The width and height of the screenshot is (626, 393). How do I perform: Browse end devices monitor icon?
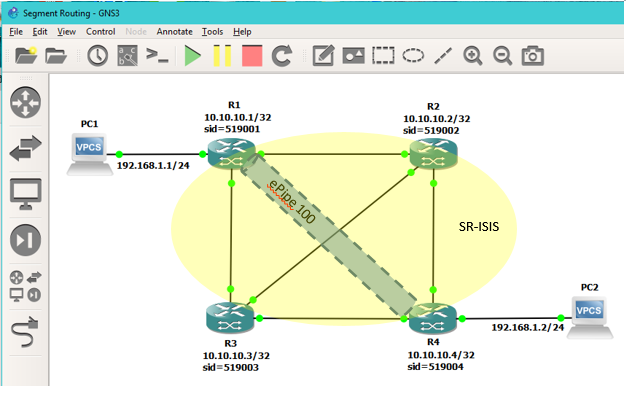point(26,194)
